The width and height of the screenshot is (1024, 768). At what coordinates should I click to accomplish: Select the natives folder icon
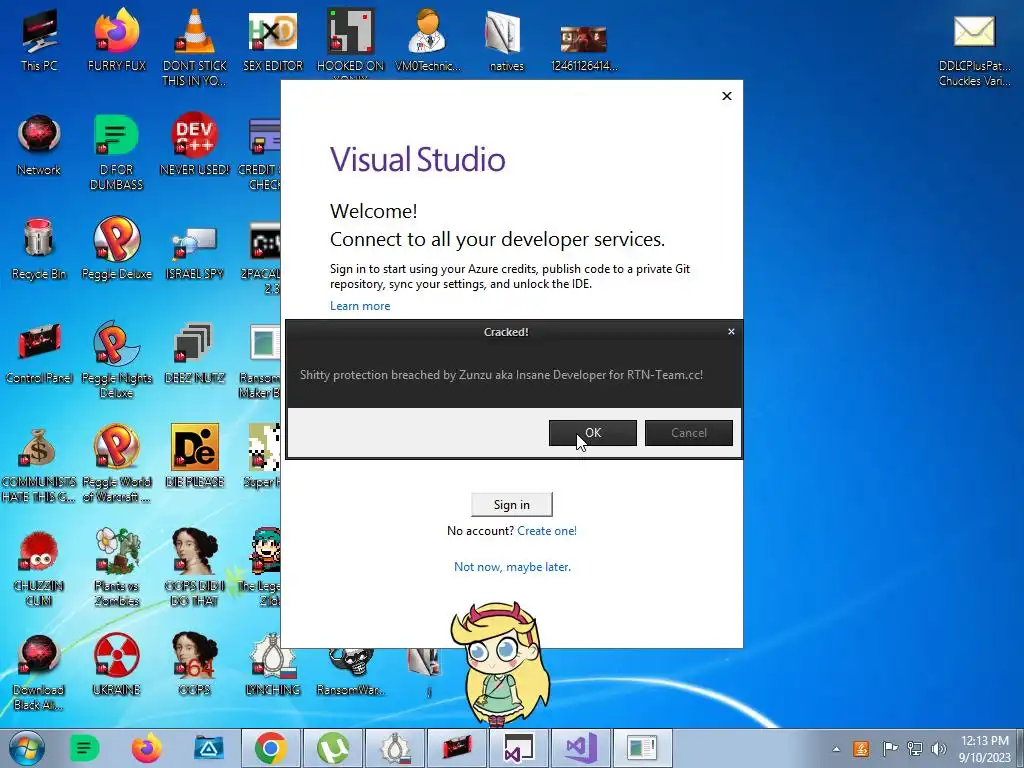(x=506, y=40)
